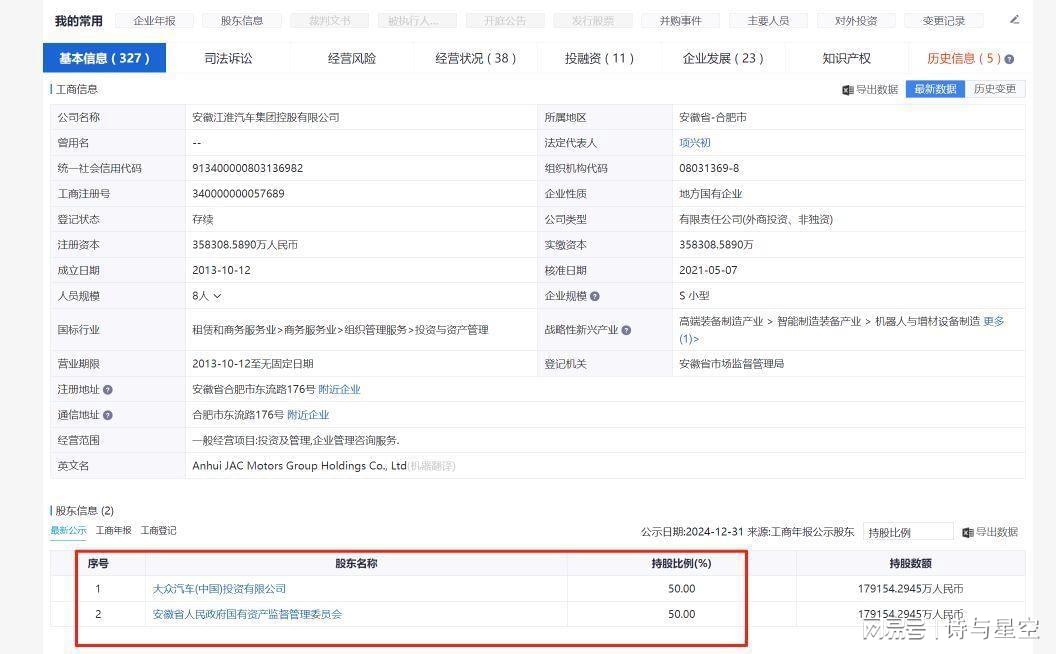Open legal representative 项兴初 link
Image resolution: width=1056 pixels, height=654 pixels.
[694, 143]
